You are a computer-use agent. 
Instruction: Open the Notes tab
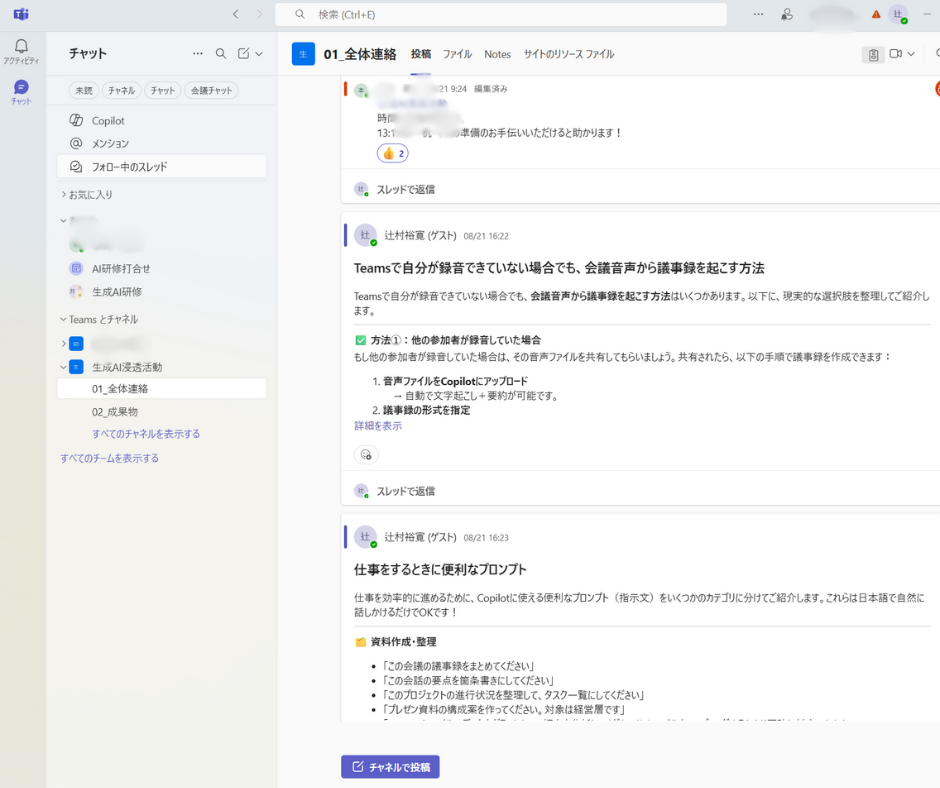[x=498, y=54]
